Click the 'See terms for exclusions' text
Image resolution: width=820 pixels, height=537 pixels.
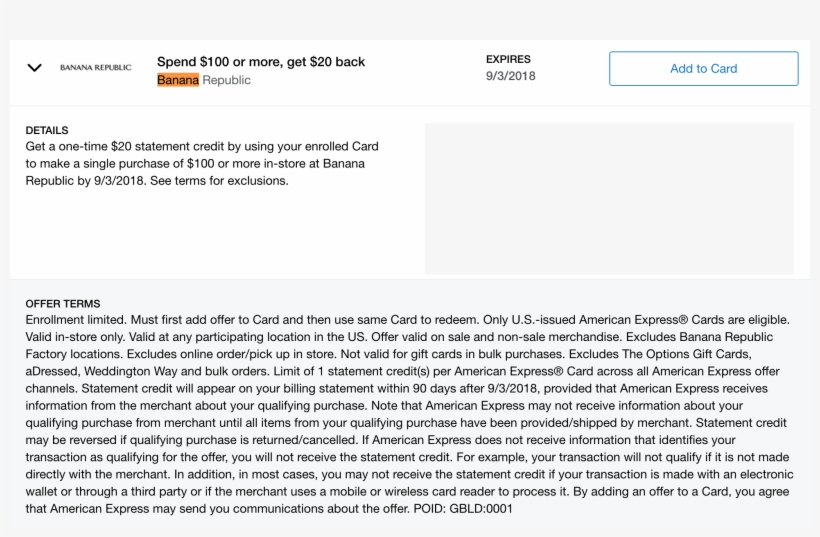click(x=218, y=181)
